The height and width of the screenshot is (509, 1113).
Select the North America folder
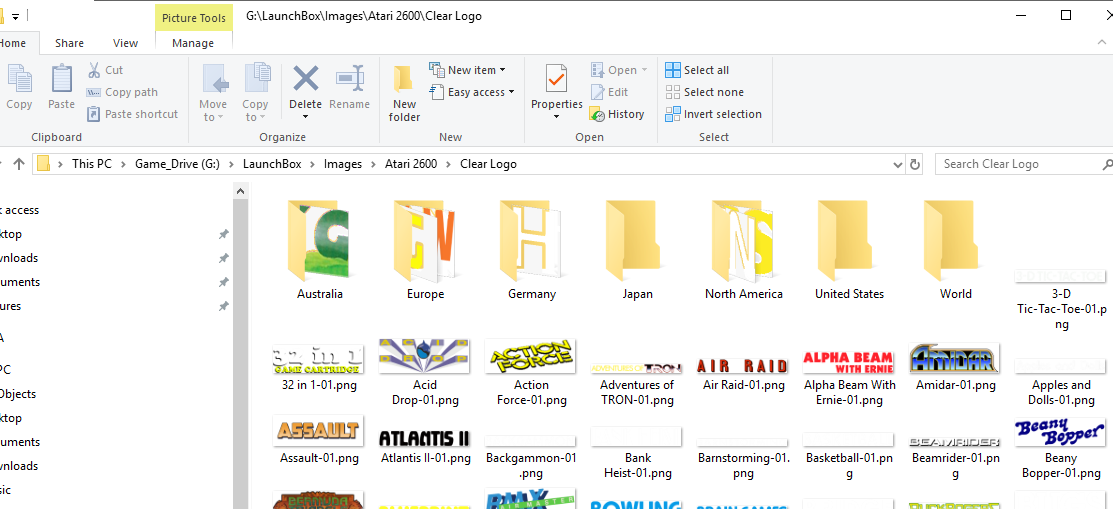tap(743, 251)
